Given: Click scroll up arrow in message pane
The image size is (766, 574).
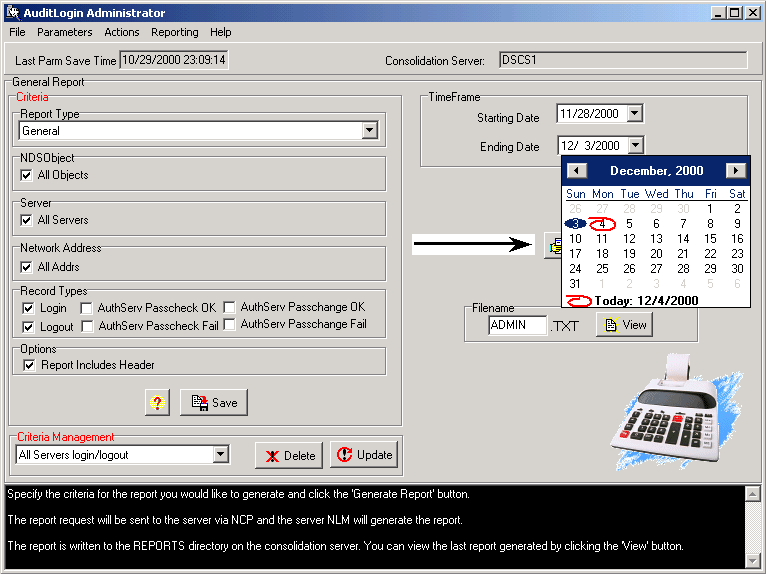Looking at the screenshot, I should [x=753, y=494].
